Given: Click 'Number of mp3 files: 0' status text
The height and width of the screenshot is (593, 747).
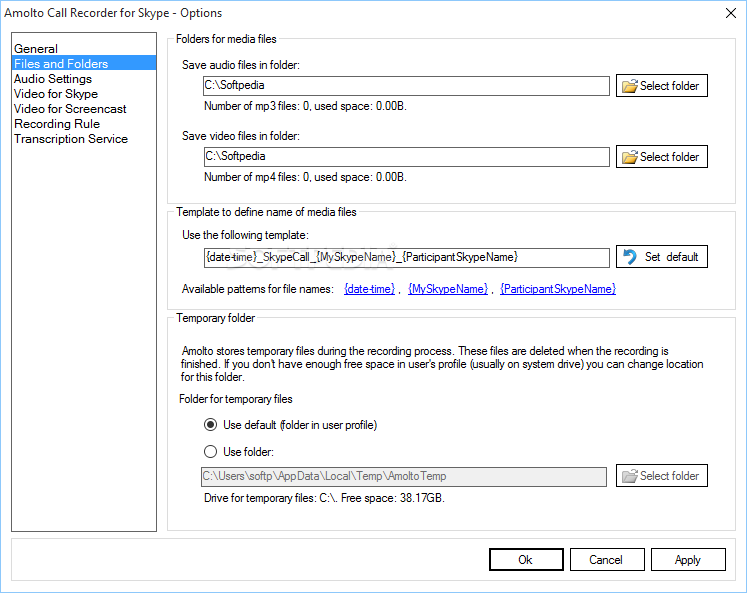Looking at the screenshot, I should [305, 106].
